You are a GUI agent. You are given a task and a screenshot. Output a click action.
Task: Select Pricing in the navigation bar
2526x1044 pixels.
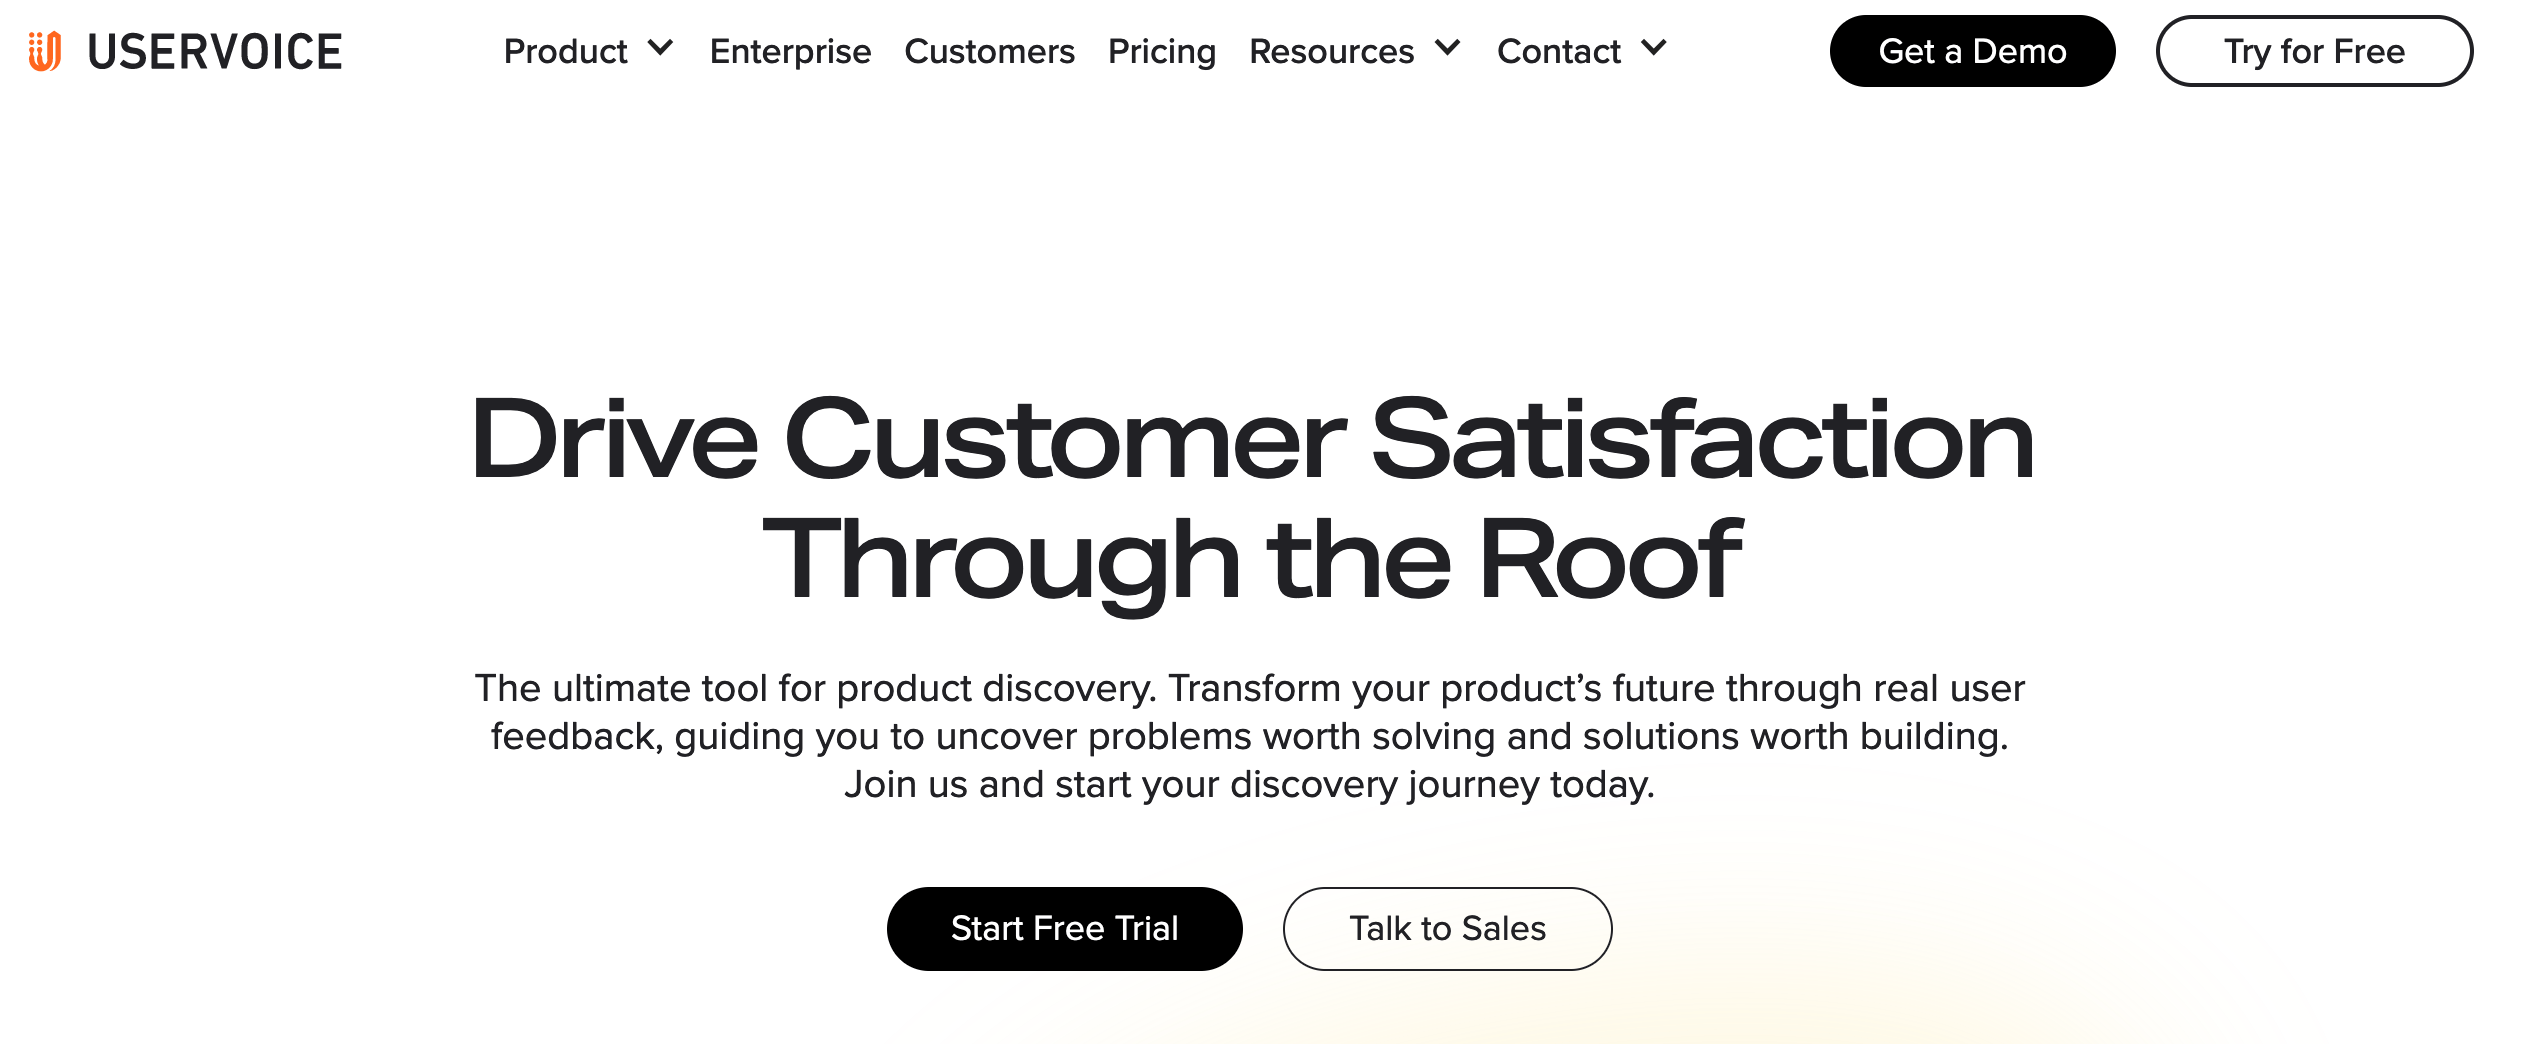point(1161,51)
